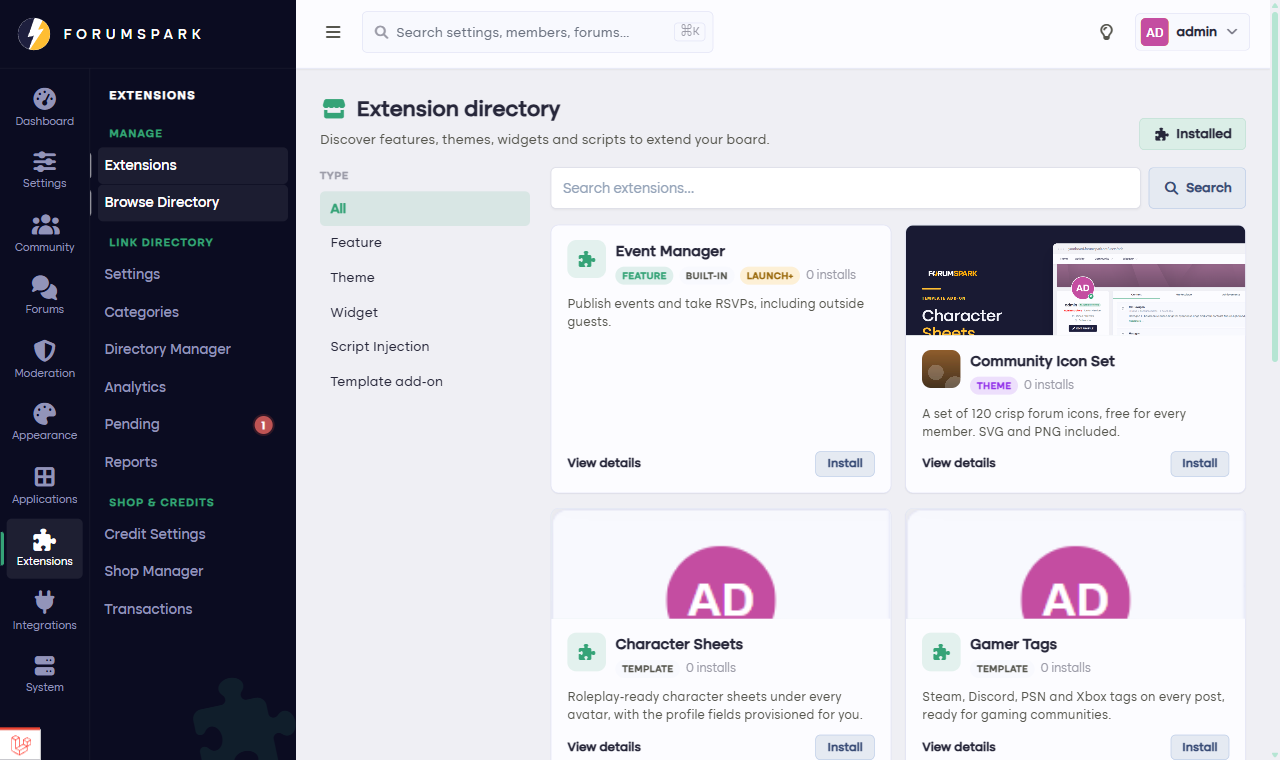Open Link Directory Settings

point(193,274)
